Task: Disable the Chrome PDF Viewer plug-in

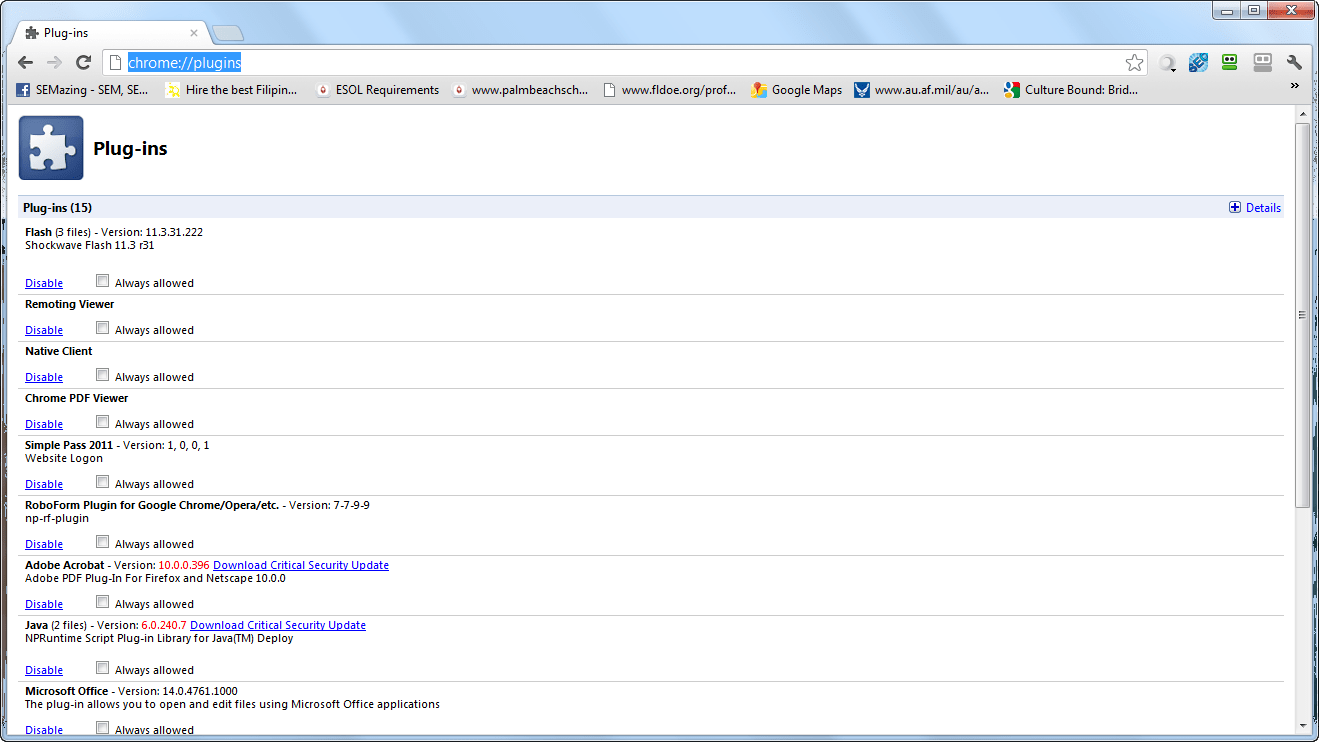Action: click(44, 424)
